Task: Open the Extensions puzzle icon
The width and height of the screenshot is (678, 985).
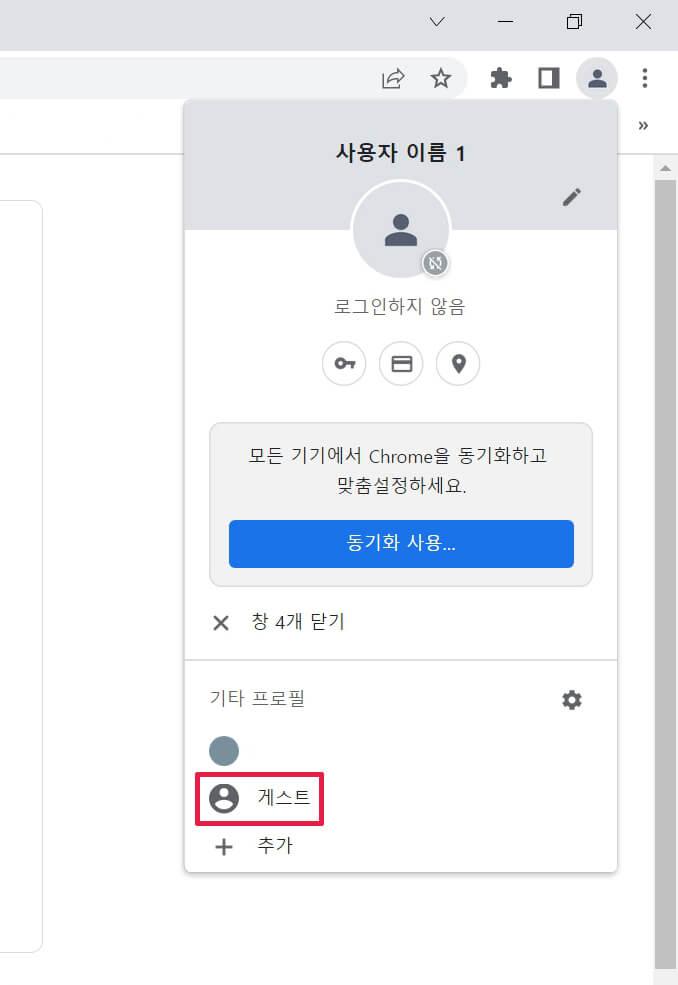Action: [501, 78]
